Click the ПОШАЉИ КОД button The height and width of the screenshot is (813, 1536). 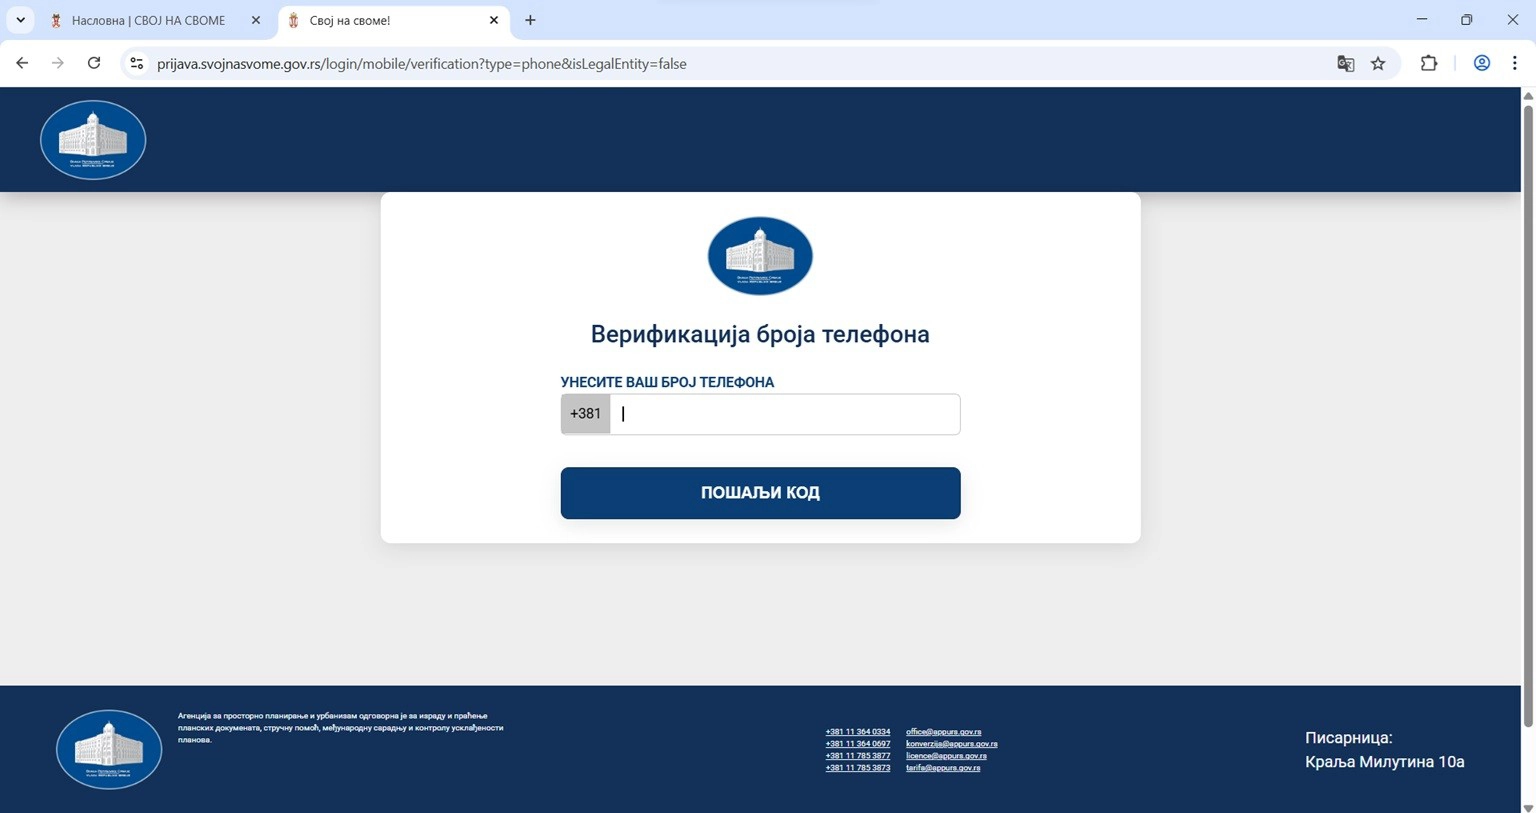point(760,493)
